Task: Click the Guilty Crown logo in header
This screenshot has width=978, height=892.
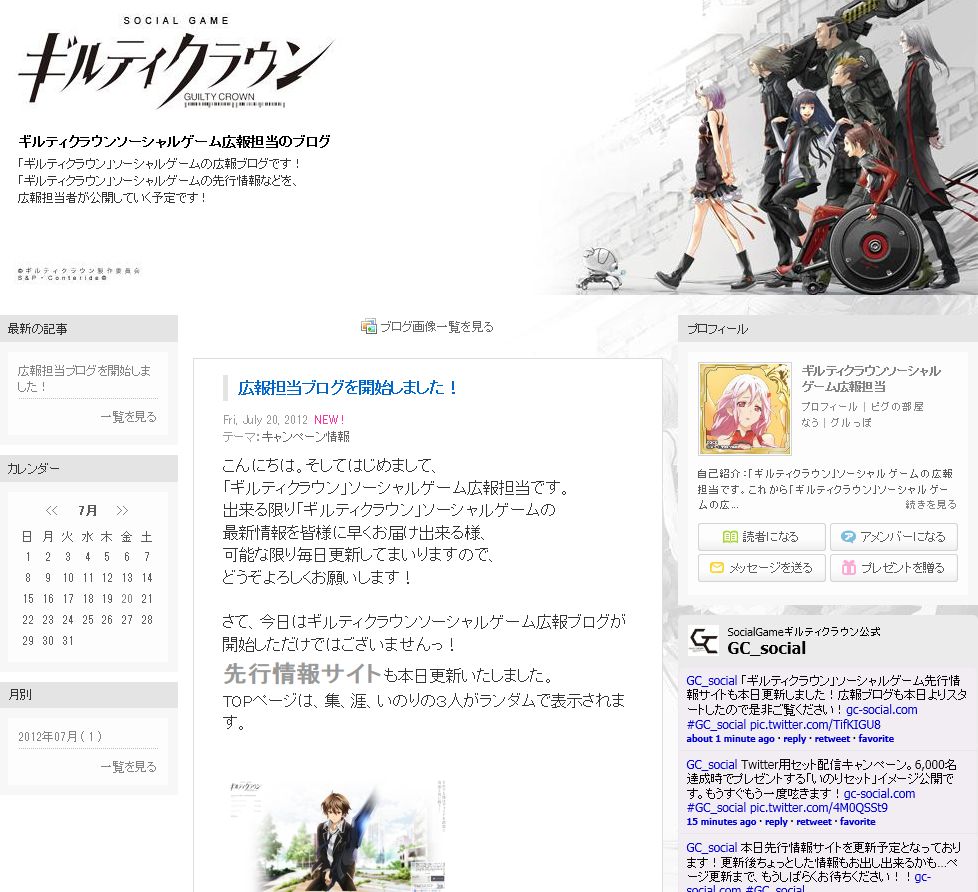Action: 177,62
